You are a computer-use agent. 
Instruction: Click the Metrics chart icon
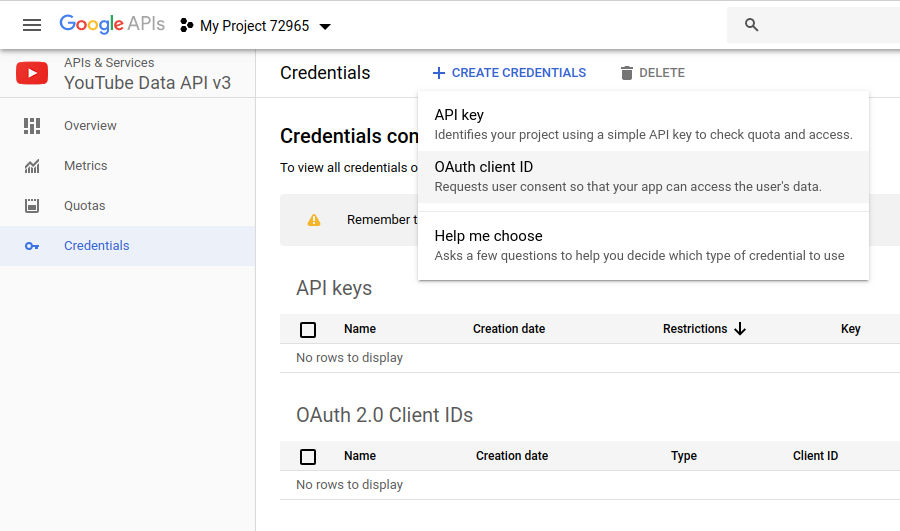click(32, 166)
